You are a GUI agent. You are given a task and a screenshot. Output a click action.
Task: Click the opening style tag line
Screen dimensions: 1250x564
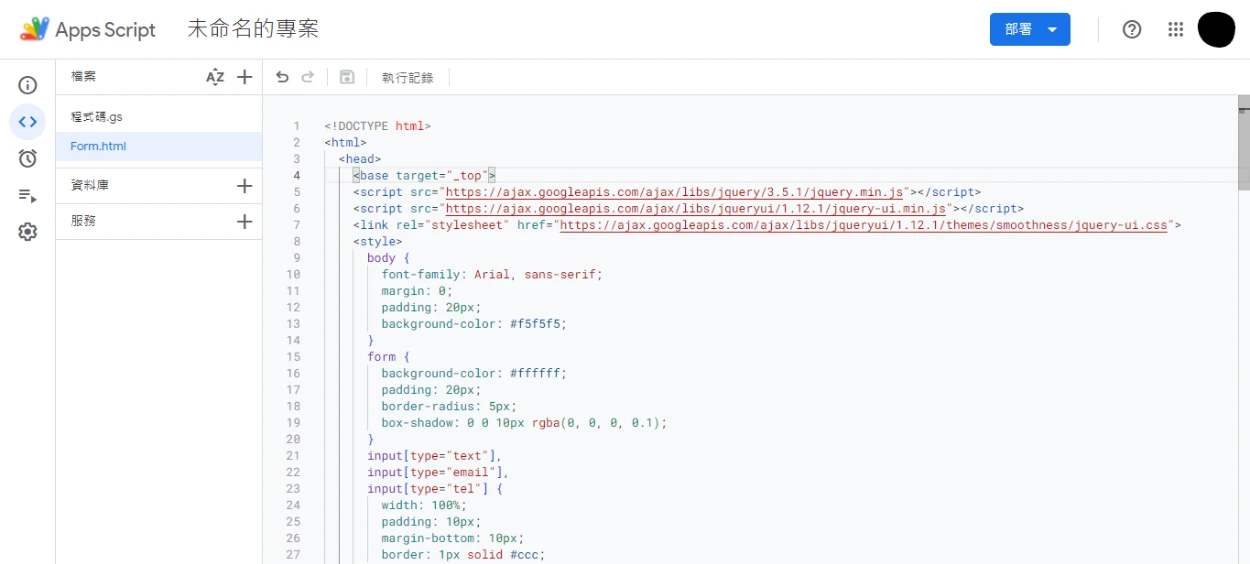[377, 241]
